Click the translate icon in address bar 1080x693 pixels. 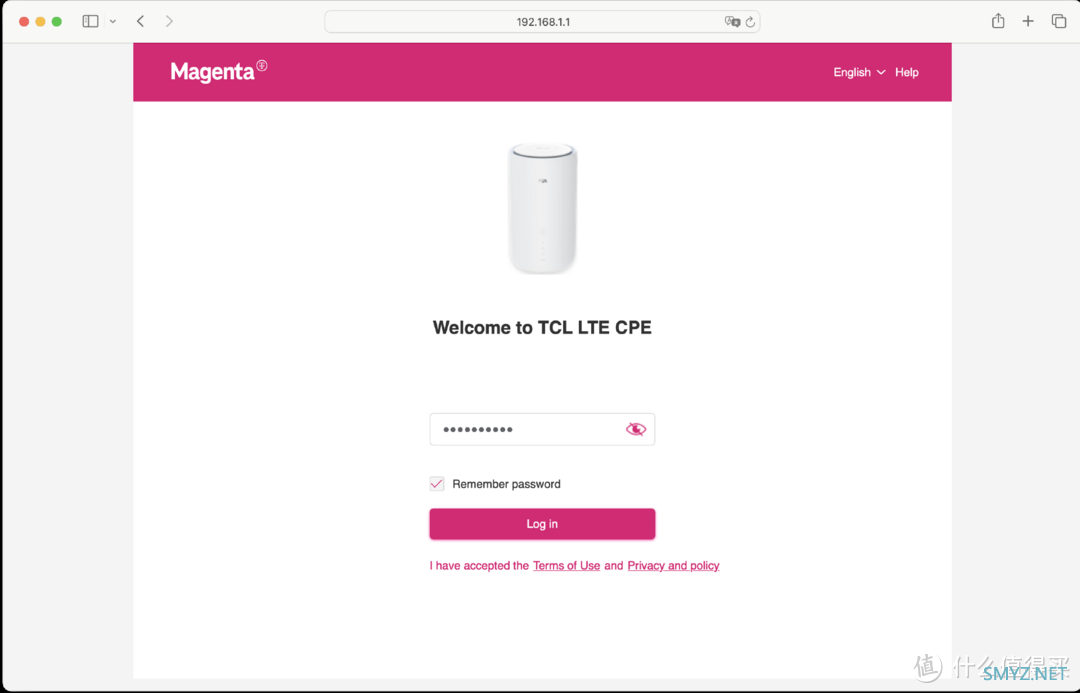coord(732,22)
